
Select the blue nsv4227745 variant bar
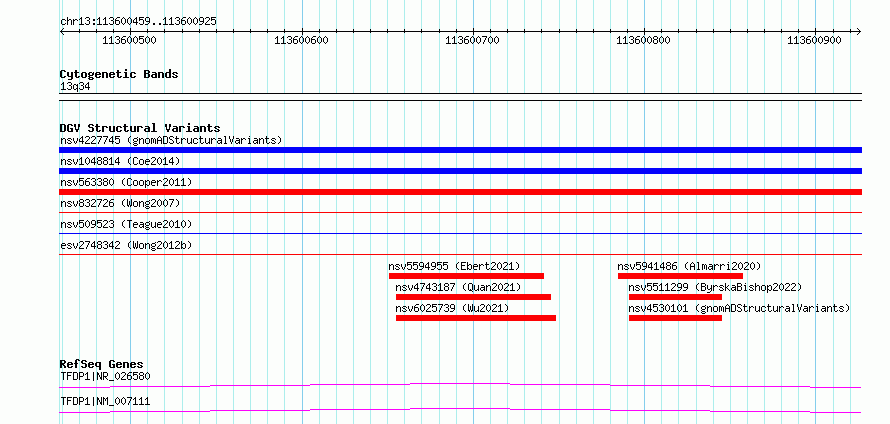tap(460, 150)
